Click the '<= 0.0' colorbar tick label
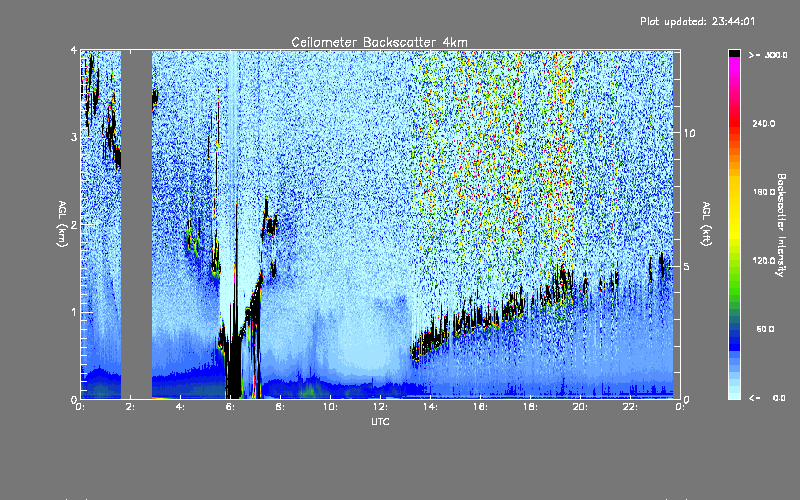Screen dimensions: 800x500 point(767,398)
